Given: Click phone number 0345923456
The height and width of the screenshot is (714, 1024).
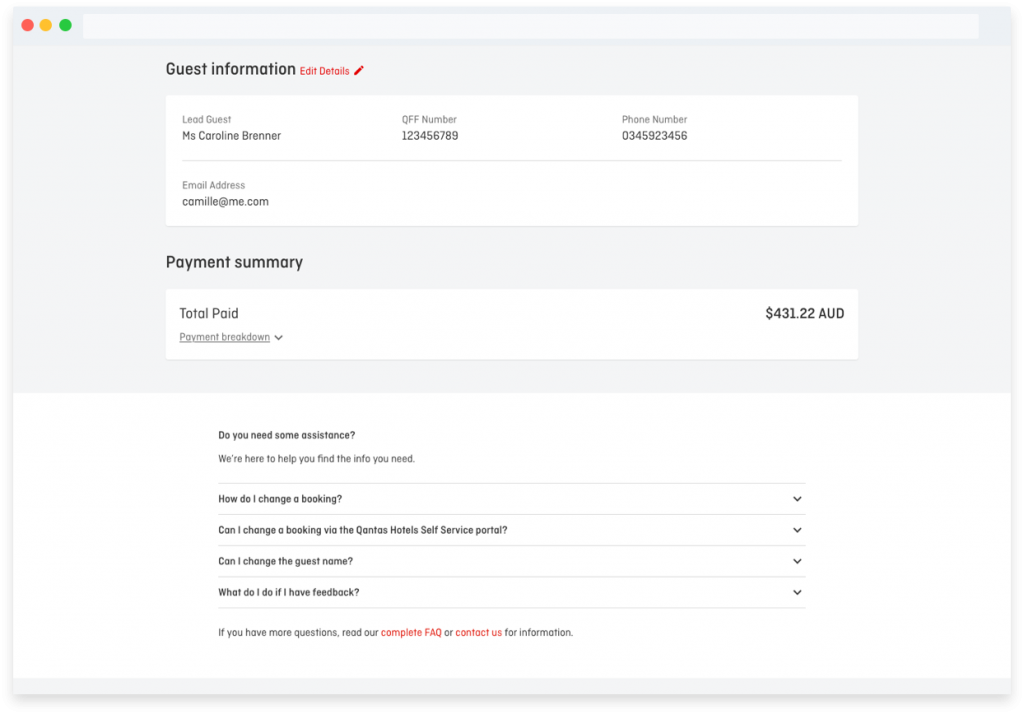Looking at the screenshot, I should 654,136.
